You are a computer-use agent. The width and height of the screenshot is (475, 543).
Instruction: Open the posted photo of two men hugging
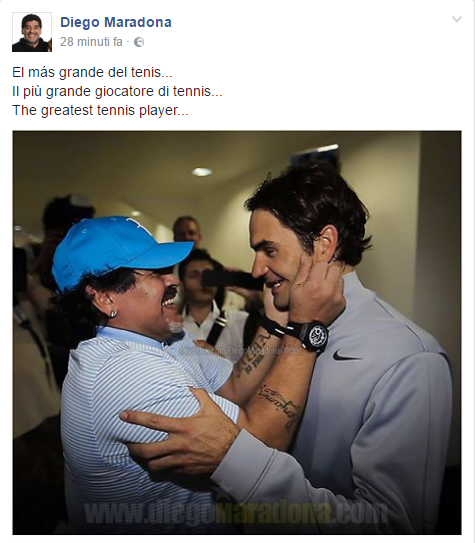click(237, 332)
